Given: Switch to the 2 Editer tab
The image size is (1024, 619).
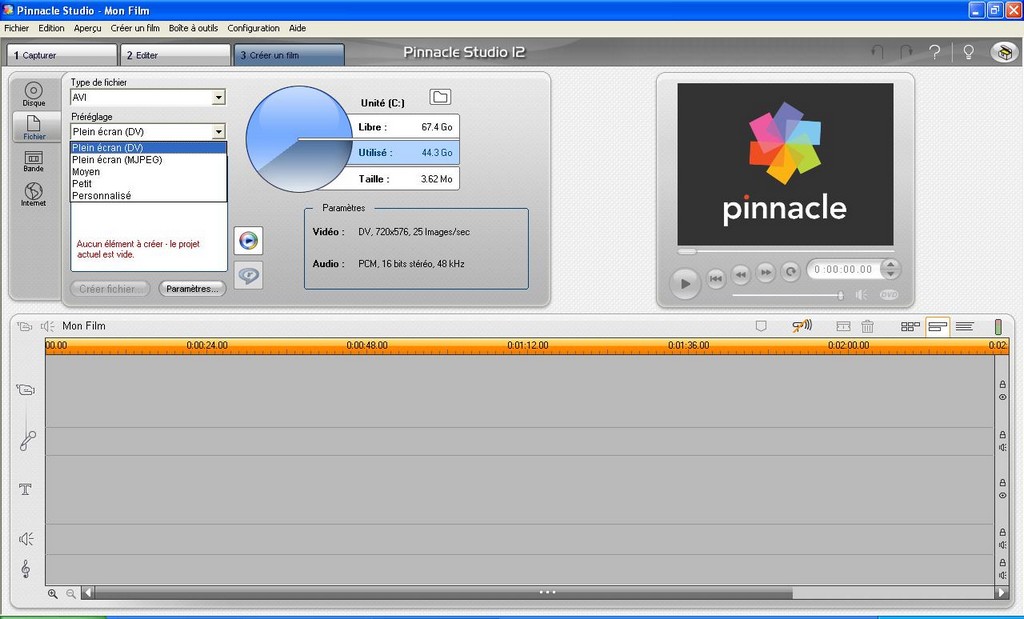Looking at the screenshot, I should coord(176,55).
